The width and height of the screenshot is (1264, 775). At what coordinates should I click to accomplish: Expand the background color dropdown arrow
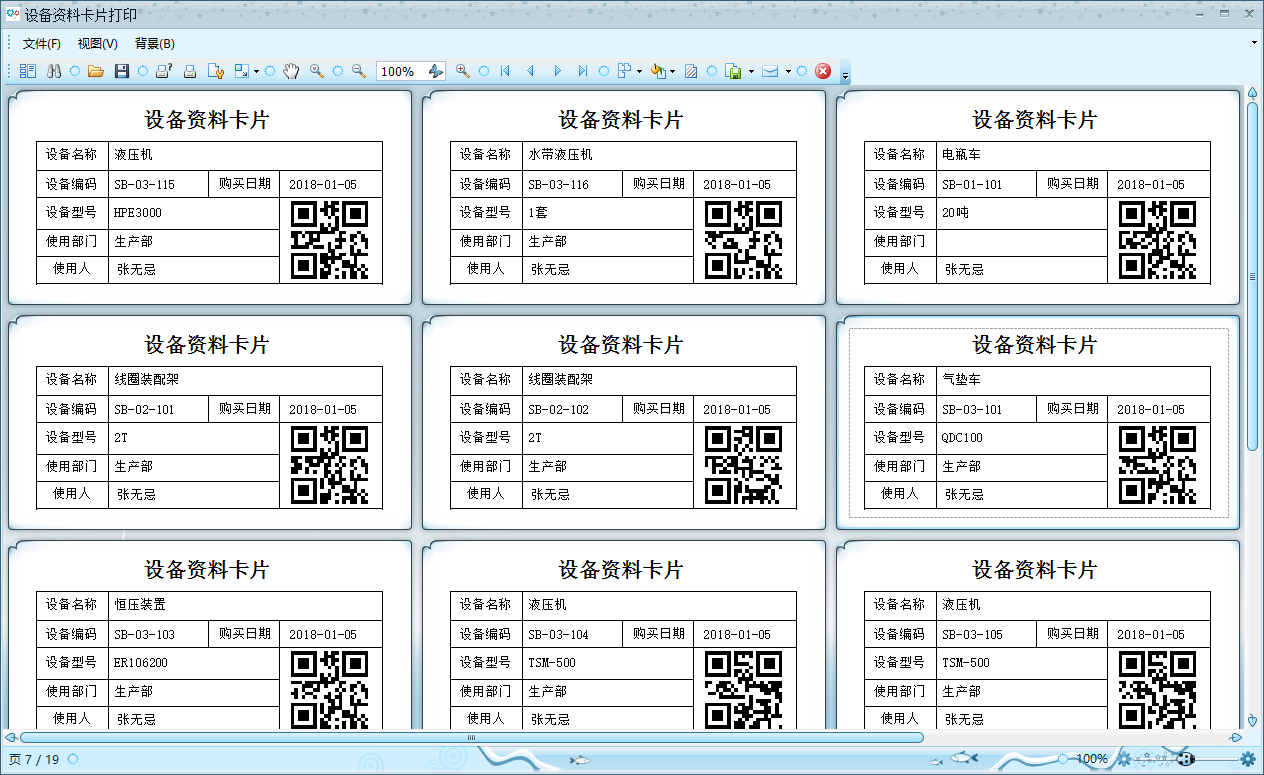[672, 71]
